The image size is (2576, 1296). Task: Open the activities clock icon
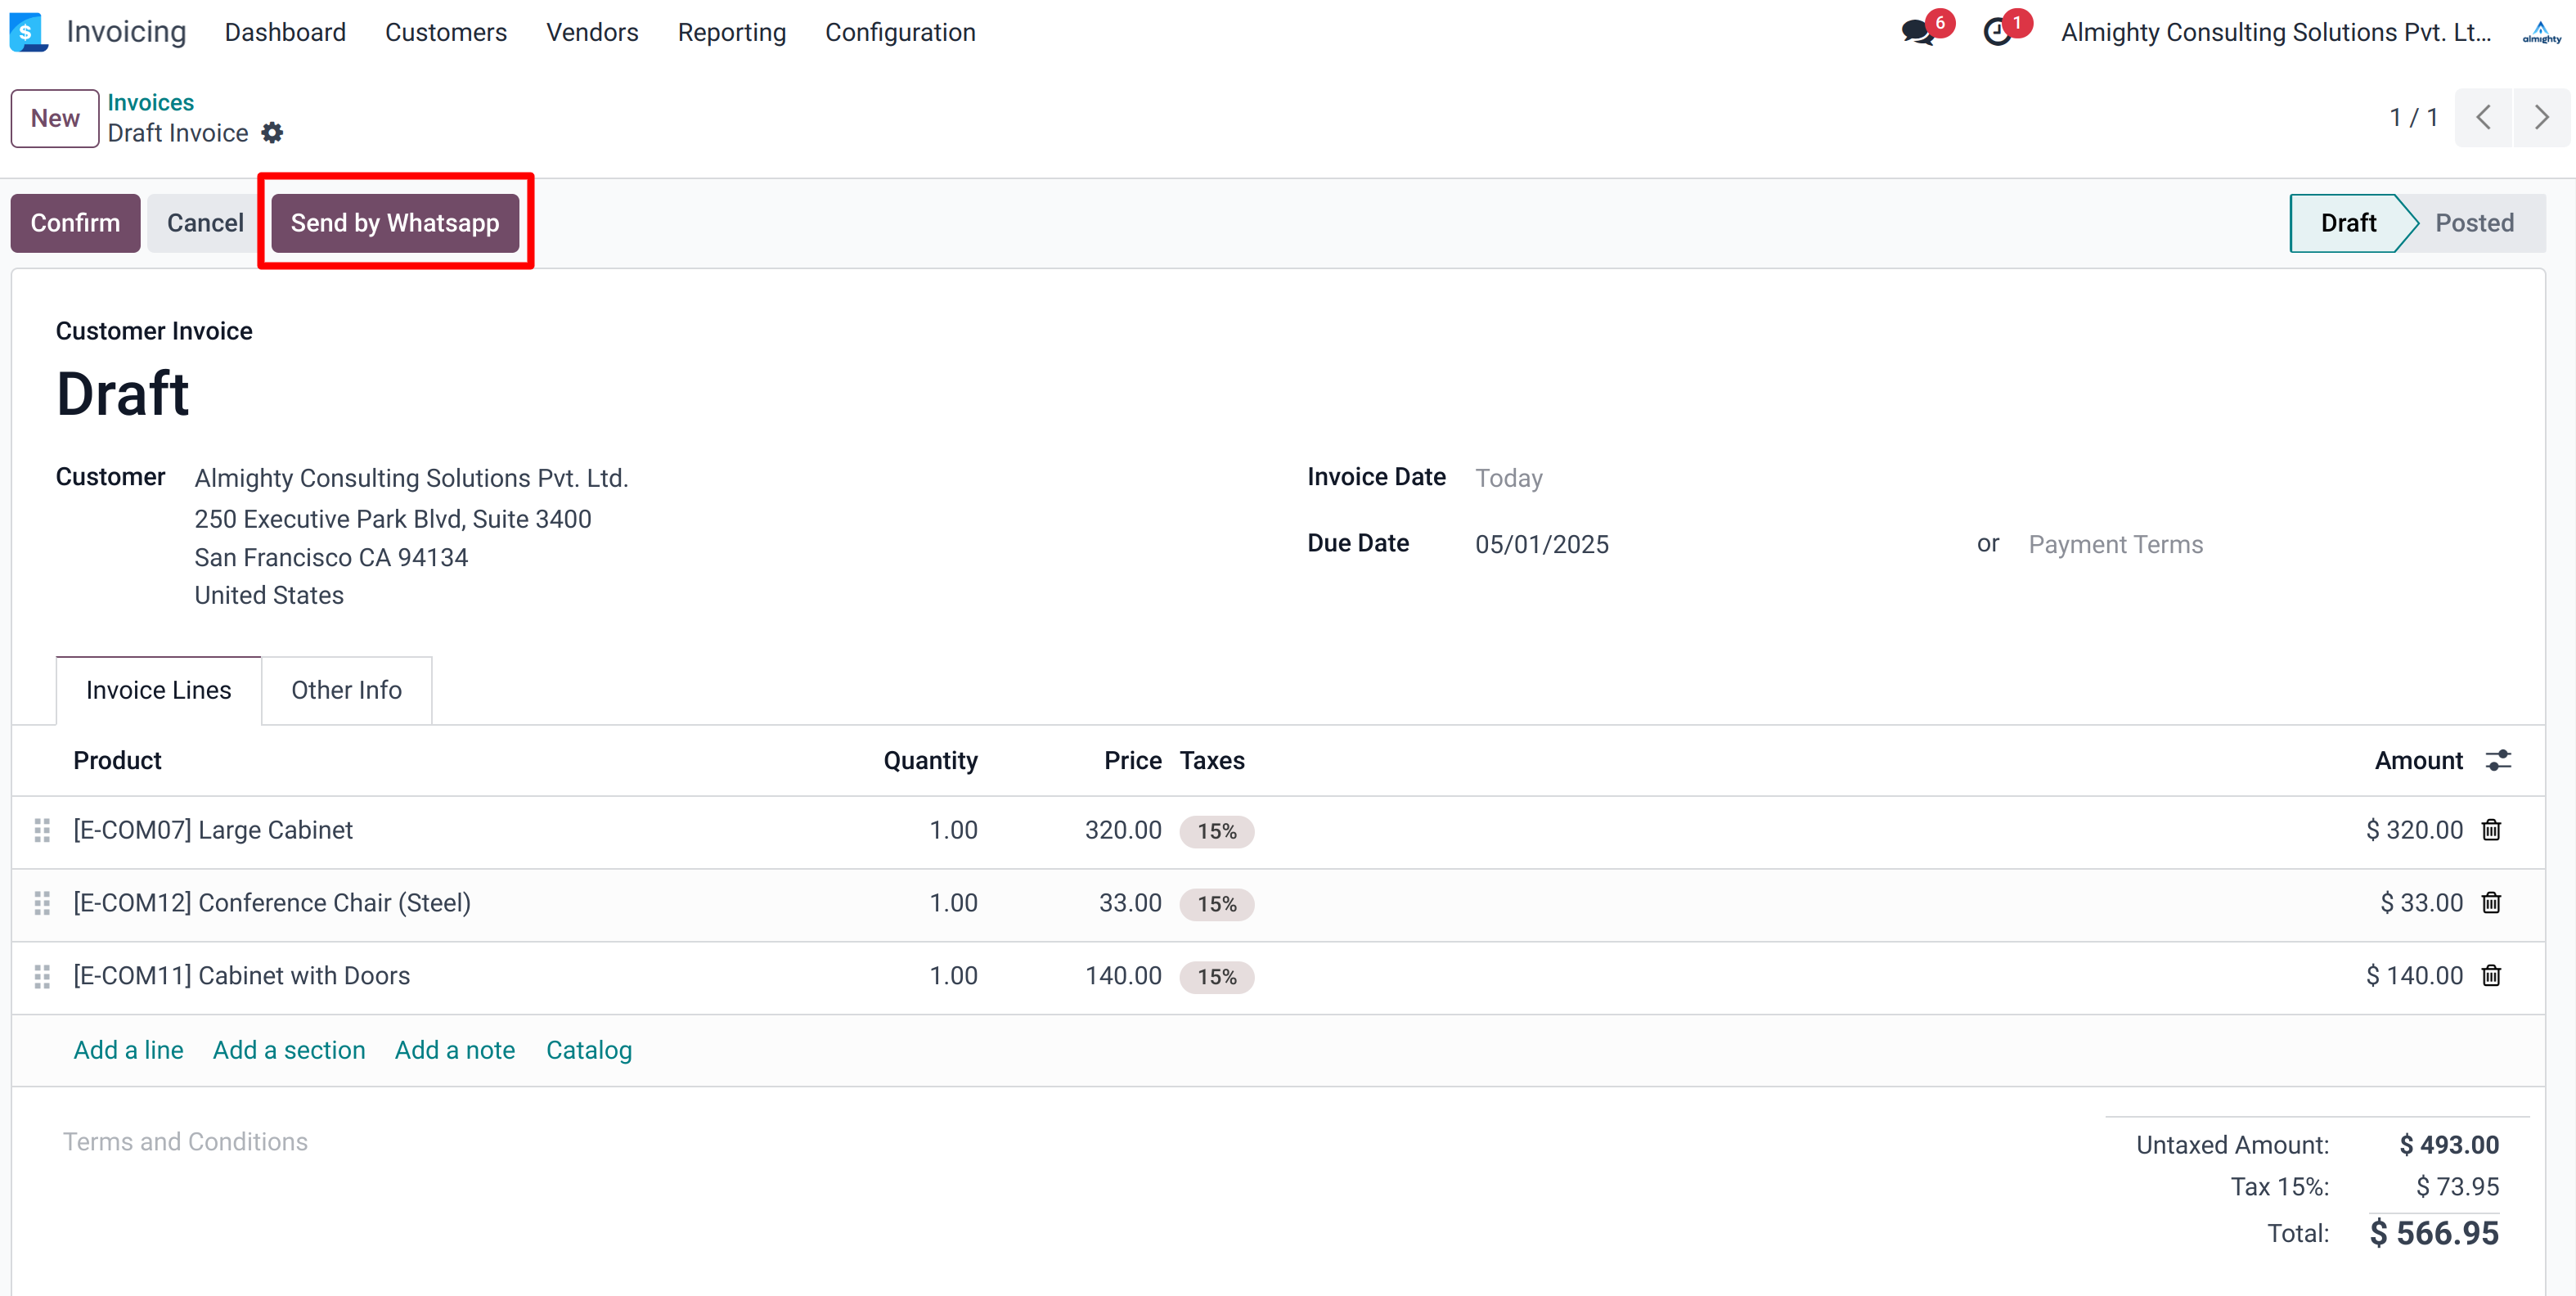pyautogui.click(x=1998, y=32)
